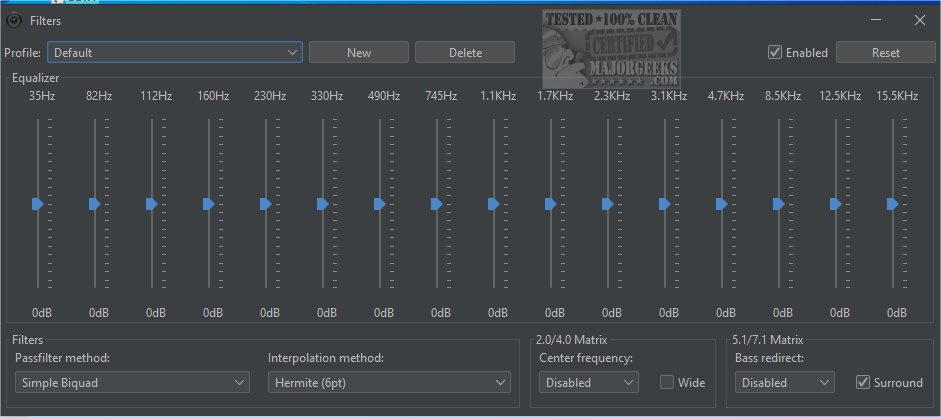Open the Center frequency dropdown

(588, 382)
